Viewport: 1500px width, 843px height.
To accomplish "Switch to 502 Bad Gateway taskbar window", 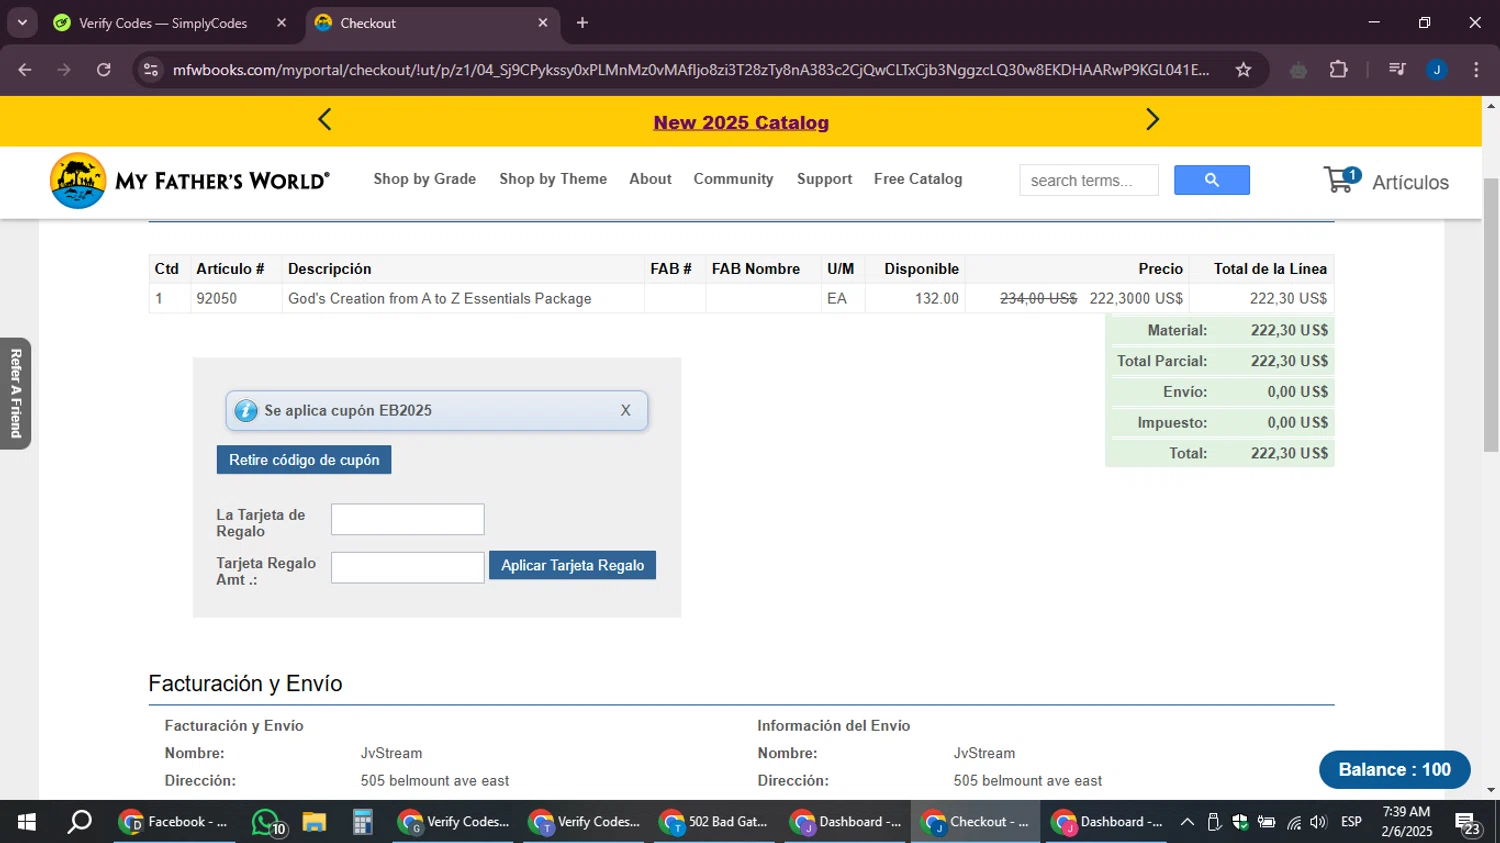I will [715, 822].
